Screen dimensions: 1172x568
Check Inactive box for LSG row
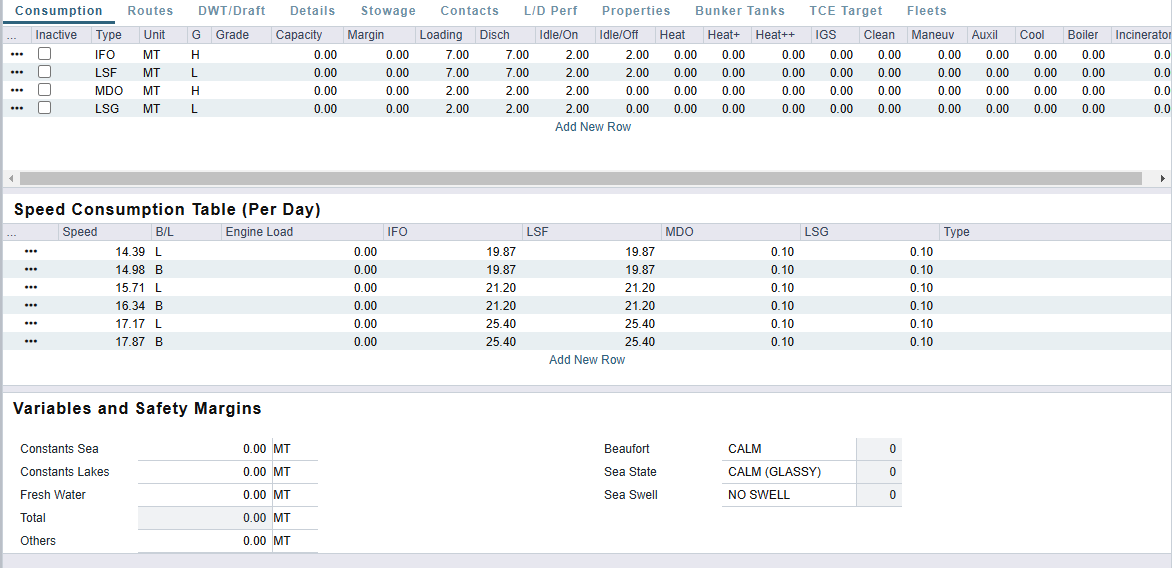(x=44, y=108)
